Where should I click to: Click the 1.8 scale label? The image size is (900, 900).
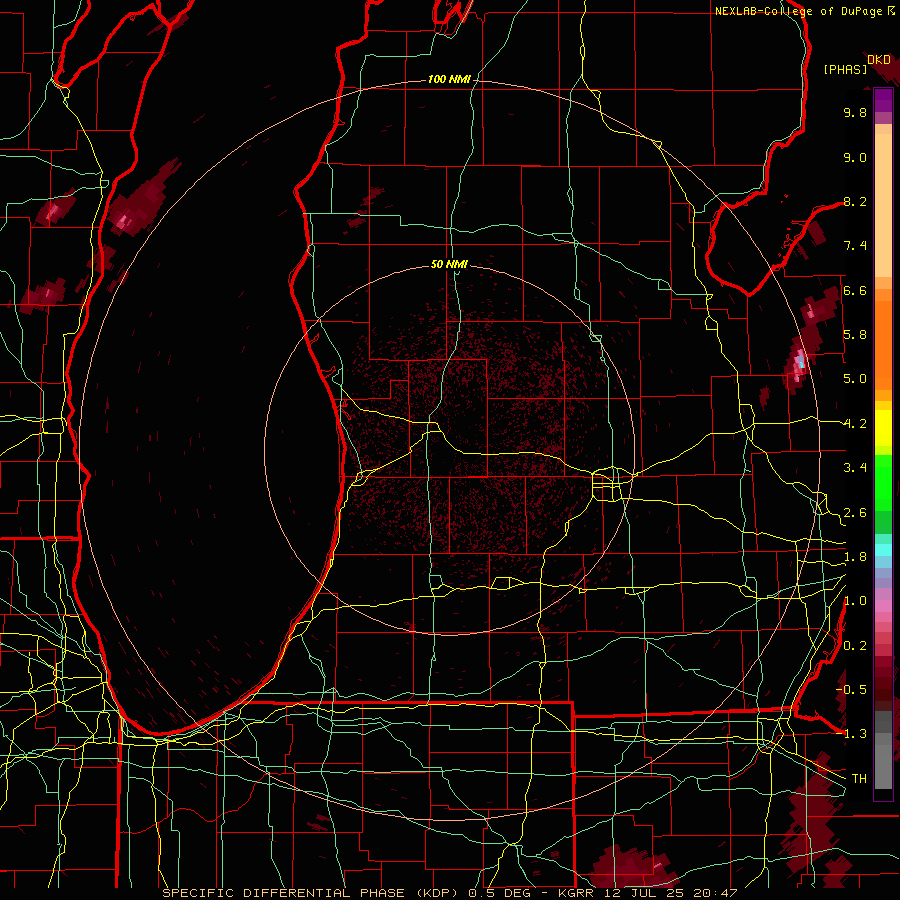point(855,557)
